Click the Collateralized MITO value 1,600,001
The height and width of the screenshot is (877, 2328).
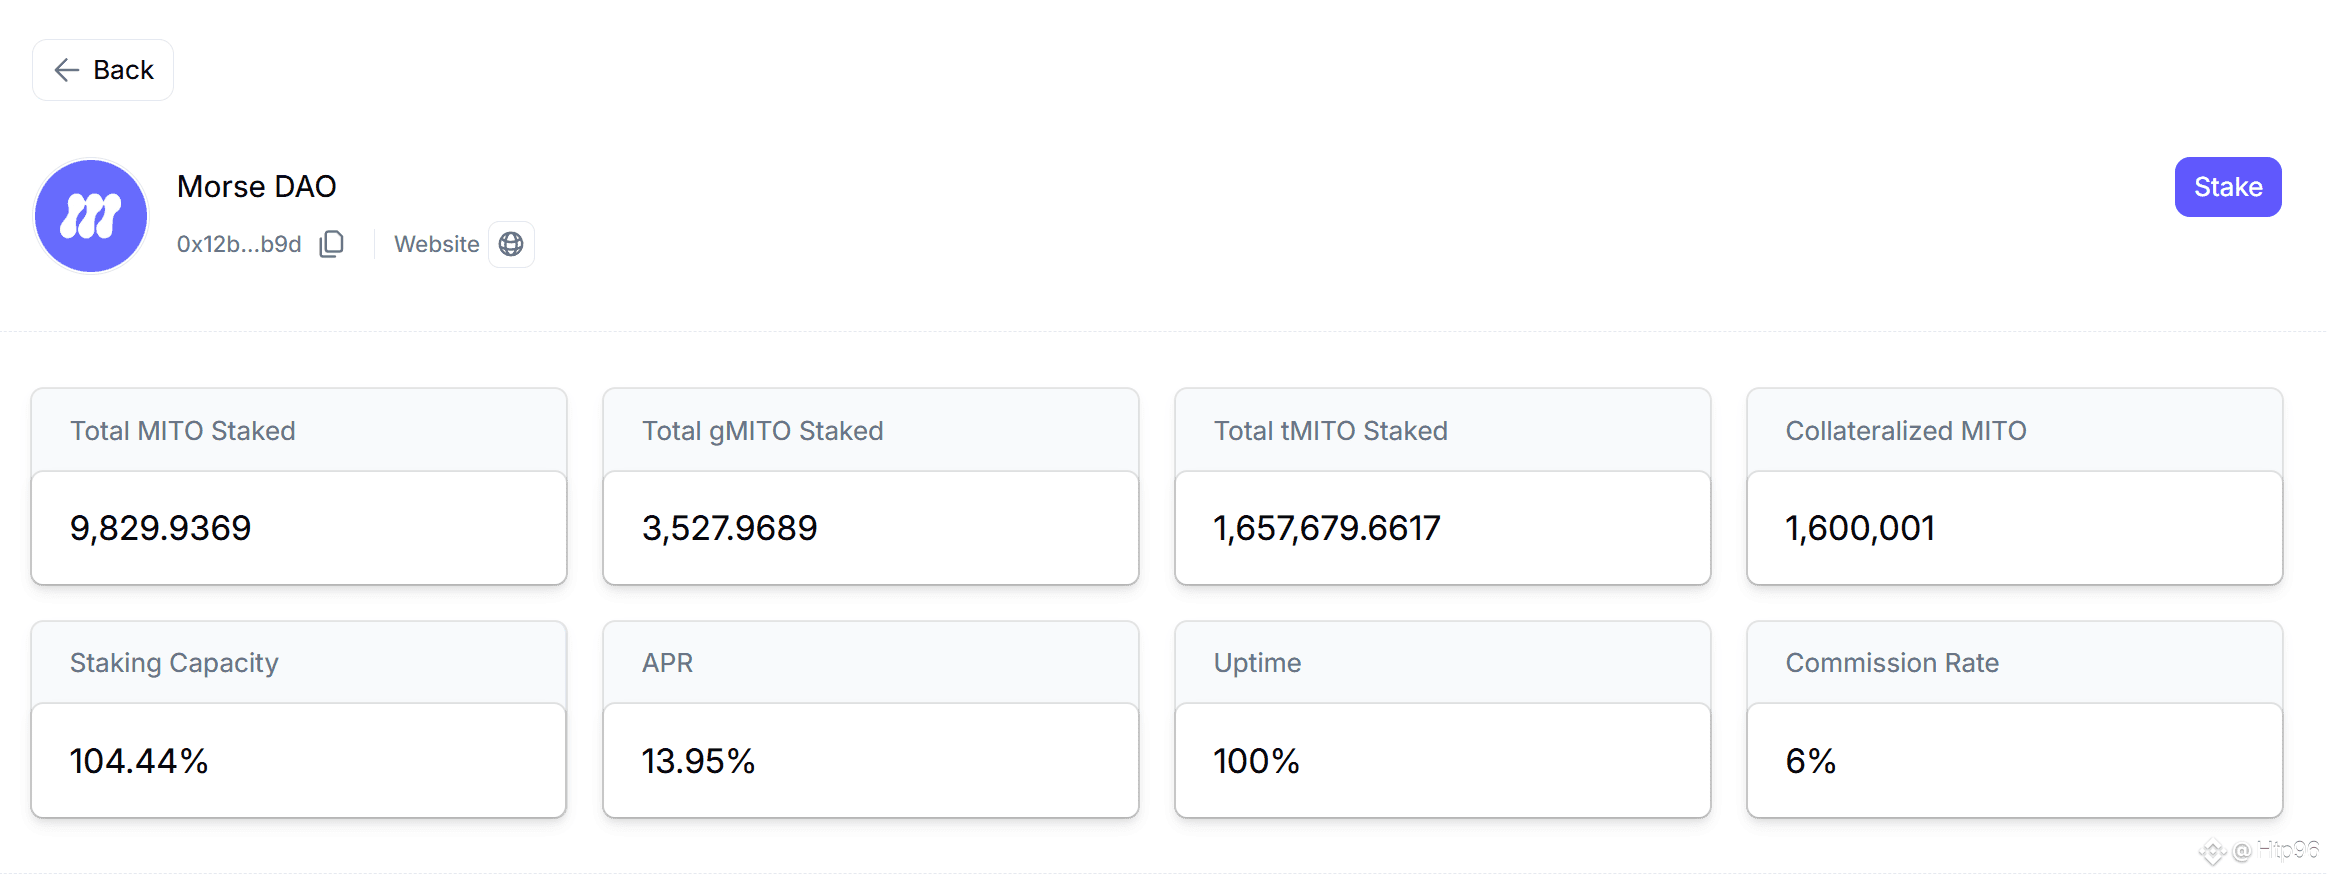pyautogui.click(x=1860, y=528)
